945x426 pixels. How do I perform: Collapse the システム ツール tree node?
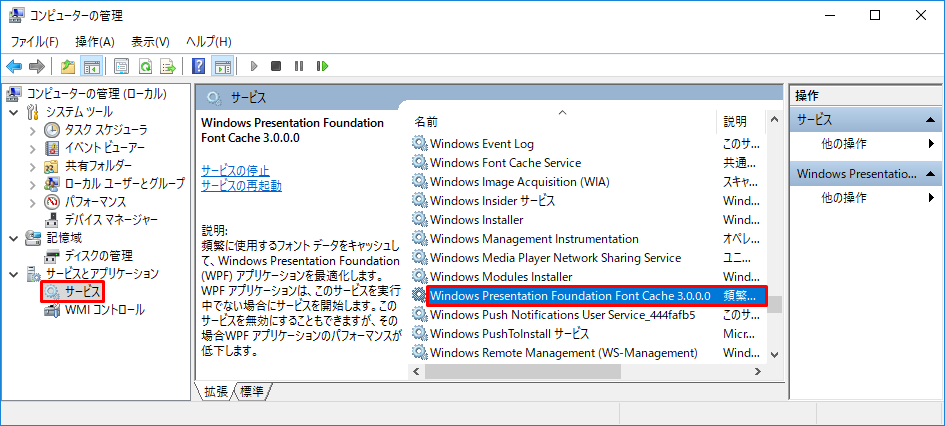(x=14, y=112)
